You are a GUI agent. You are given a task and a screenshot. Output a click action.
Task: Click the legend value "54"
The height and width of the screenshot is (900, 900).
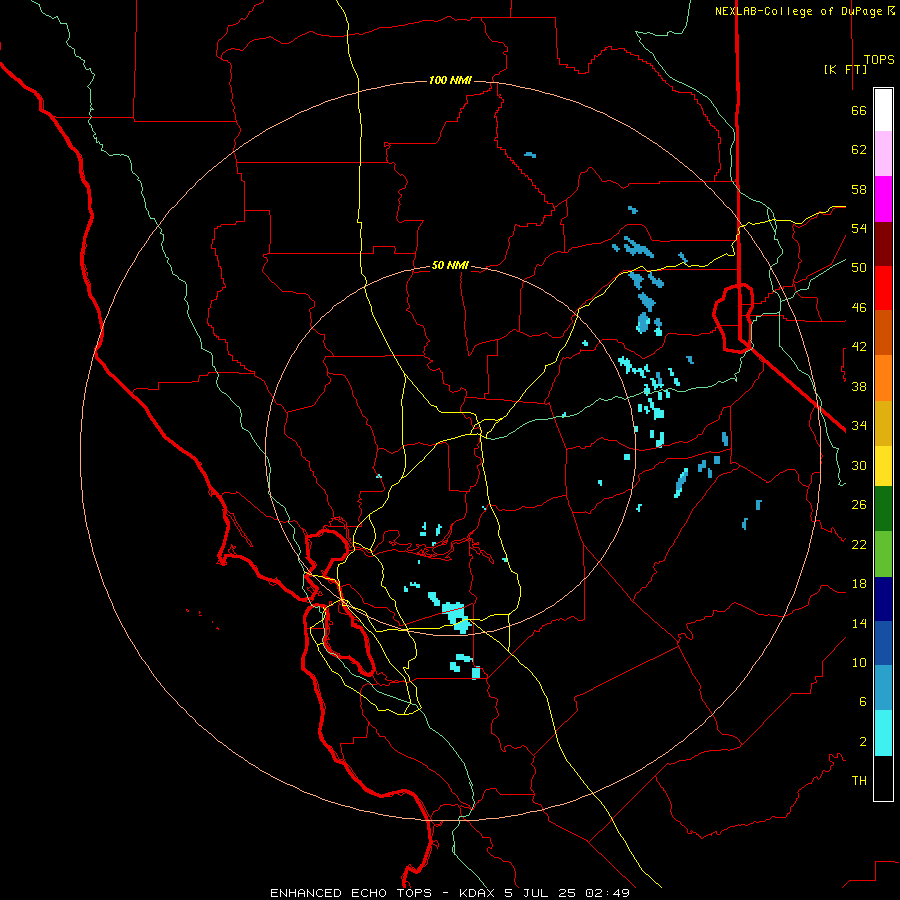pos(859,228)
